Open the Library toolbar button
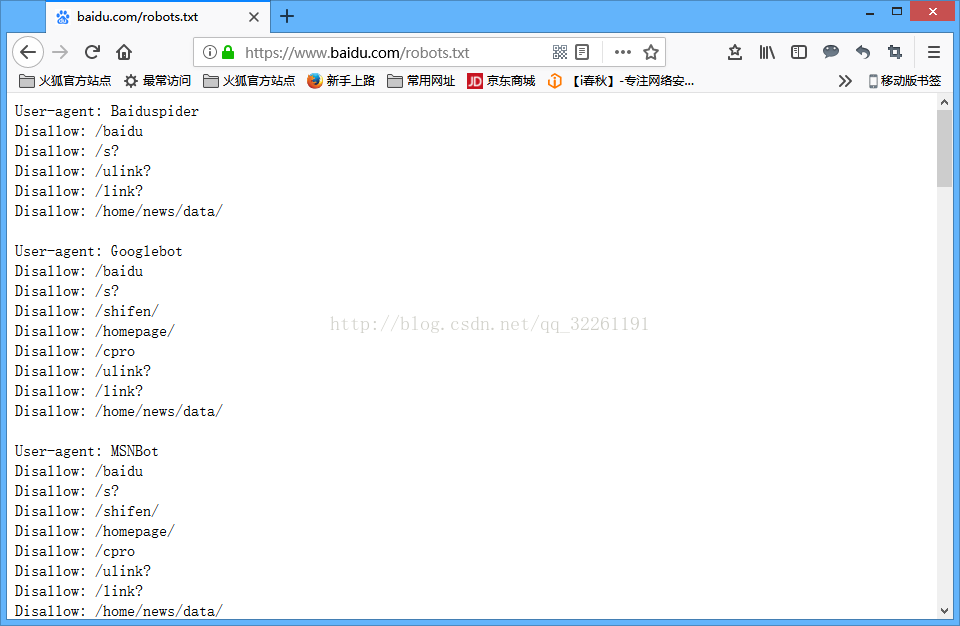 (x=767, y=52)
